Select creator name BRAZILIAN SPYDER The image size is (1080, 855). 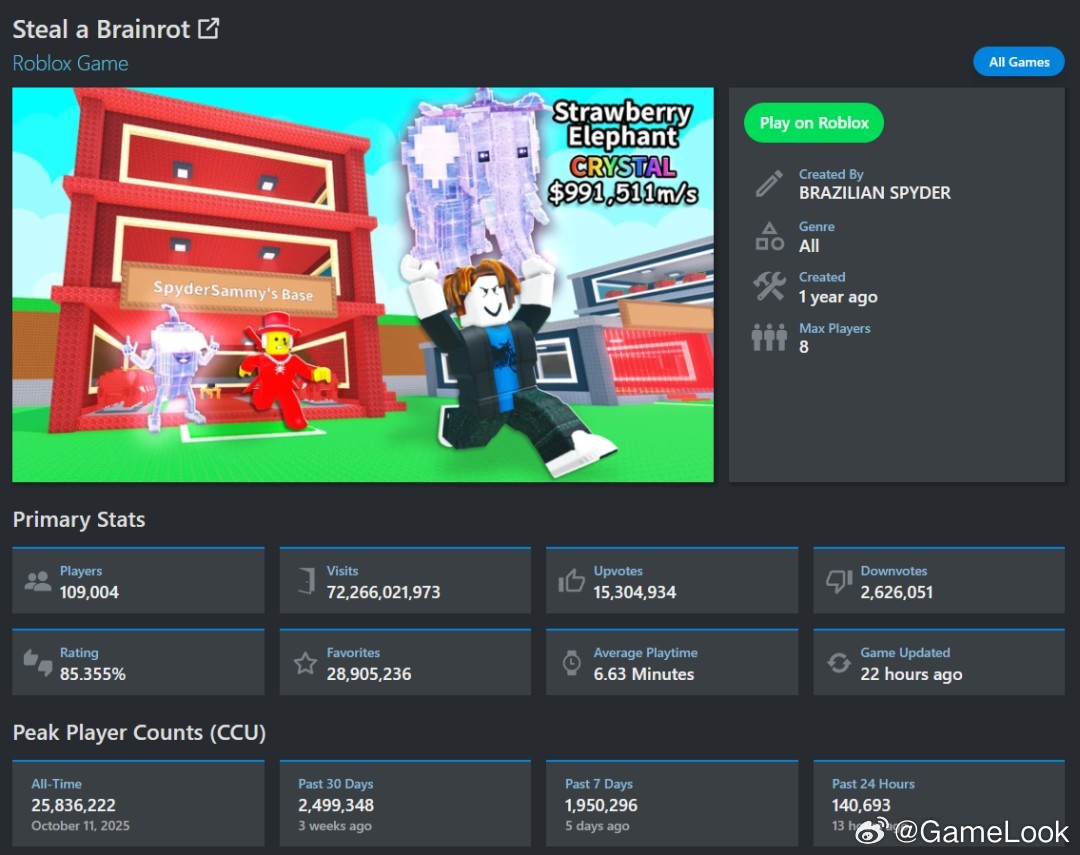pyautogui.click(x=875, y=193)
